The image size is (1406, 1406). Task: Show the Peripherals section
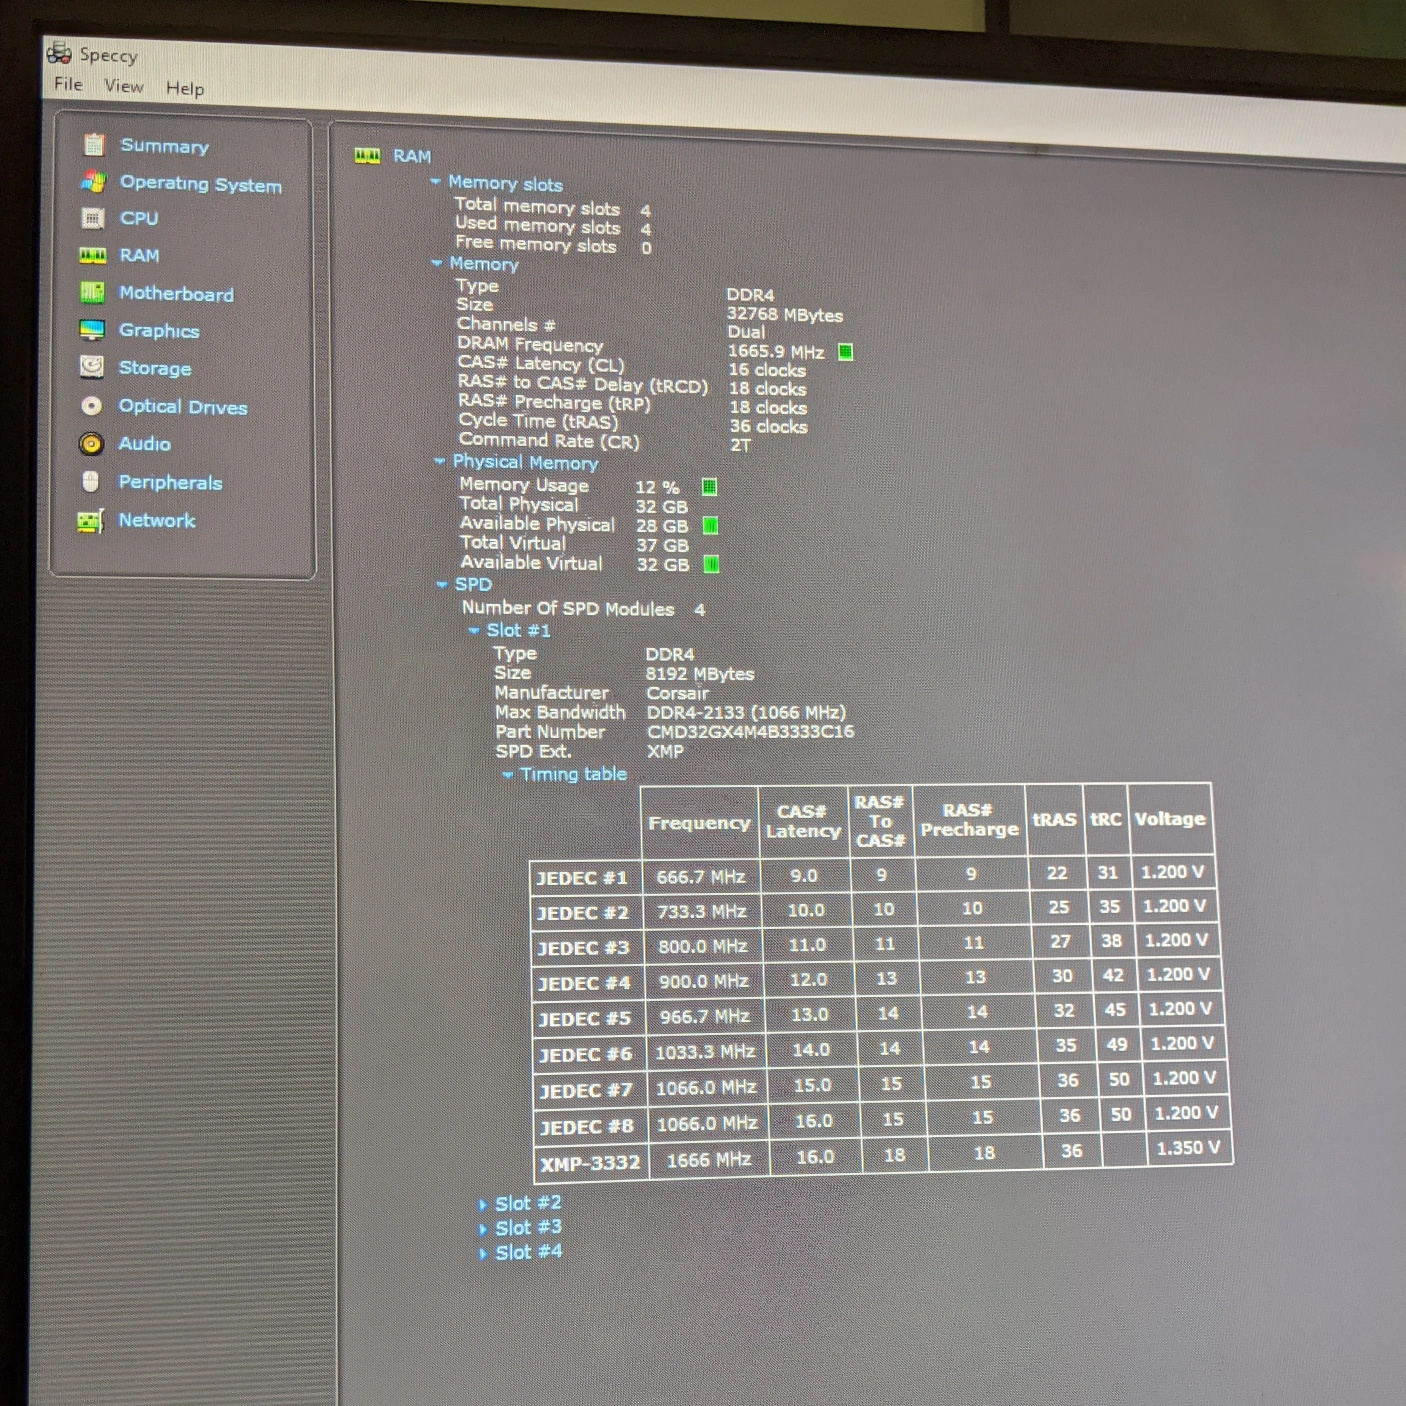click(x=170, y=482)
